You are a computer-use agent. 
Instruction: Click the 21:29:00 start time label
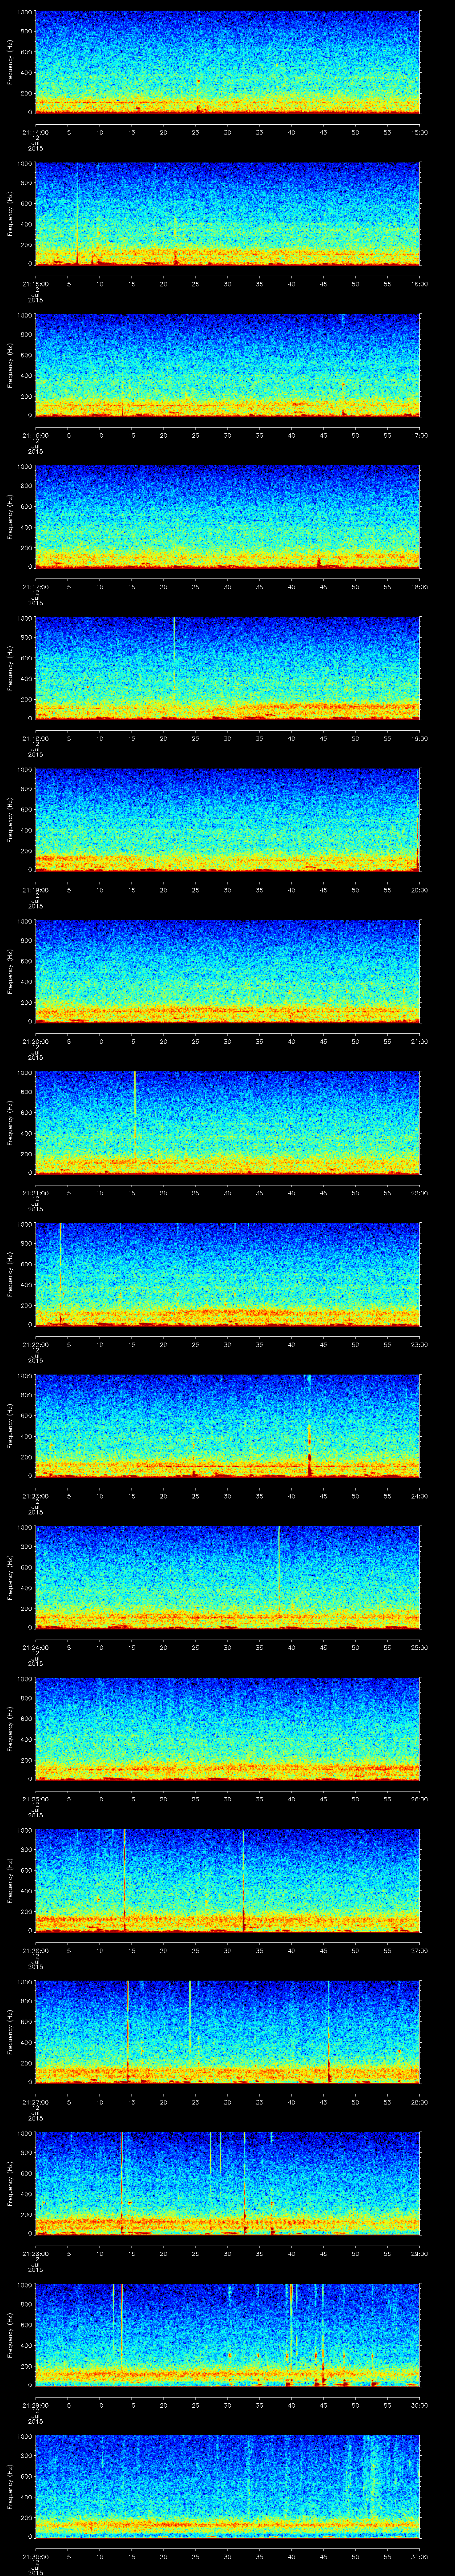36,2405
